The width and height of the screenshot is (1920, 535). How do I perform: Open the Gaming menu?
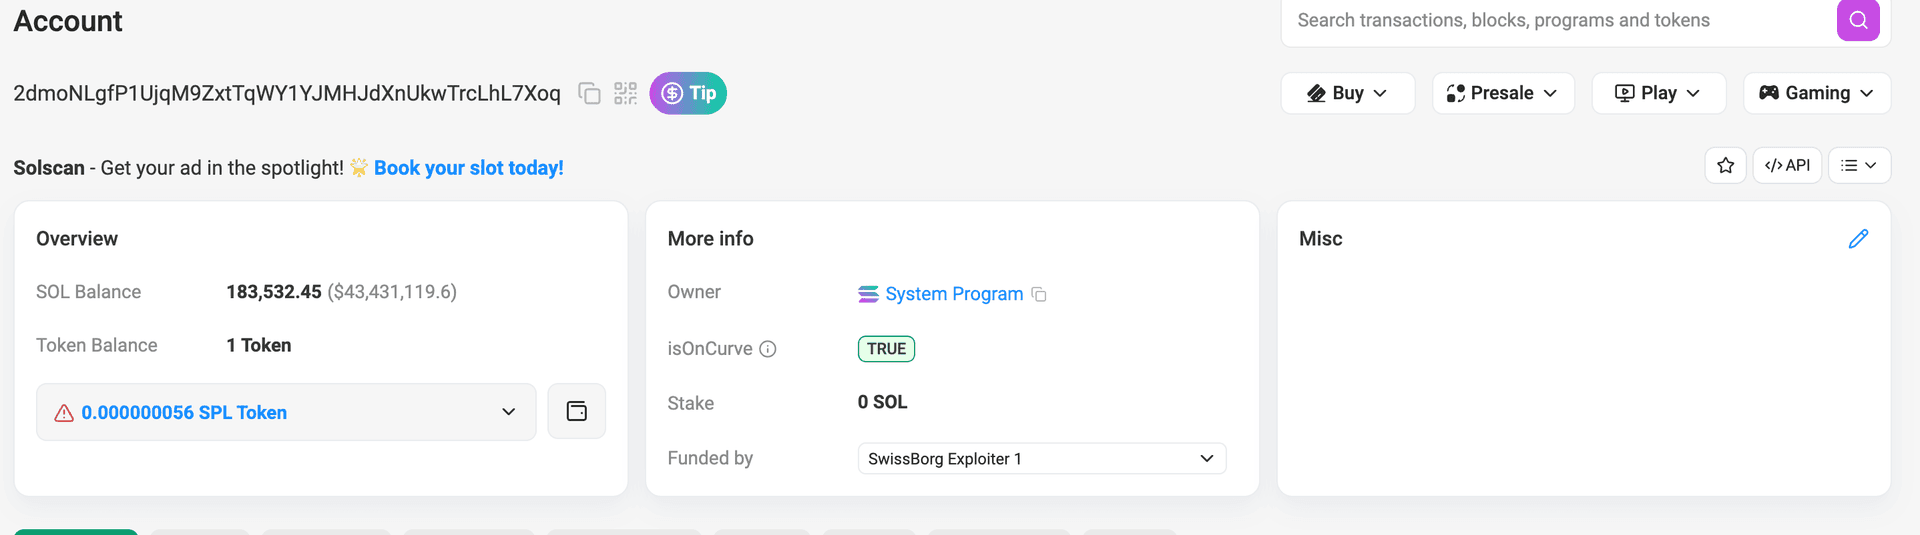[x=1816, y=93]
